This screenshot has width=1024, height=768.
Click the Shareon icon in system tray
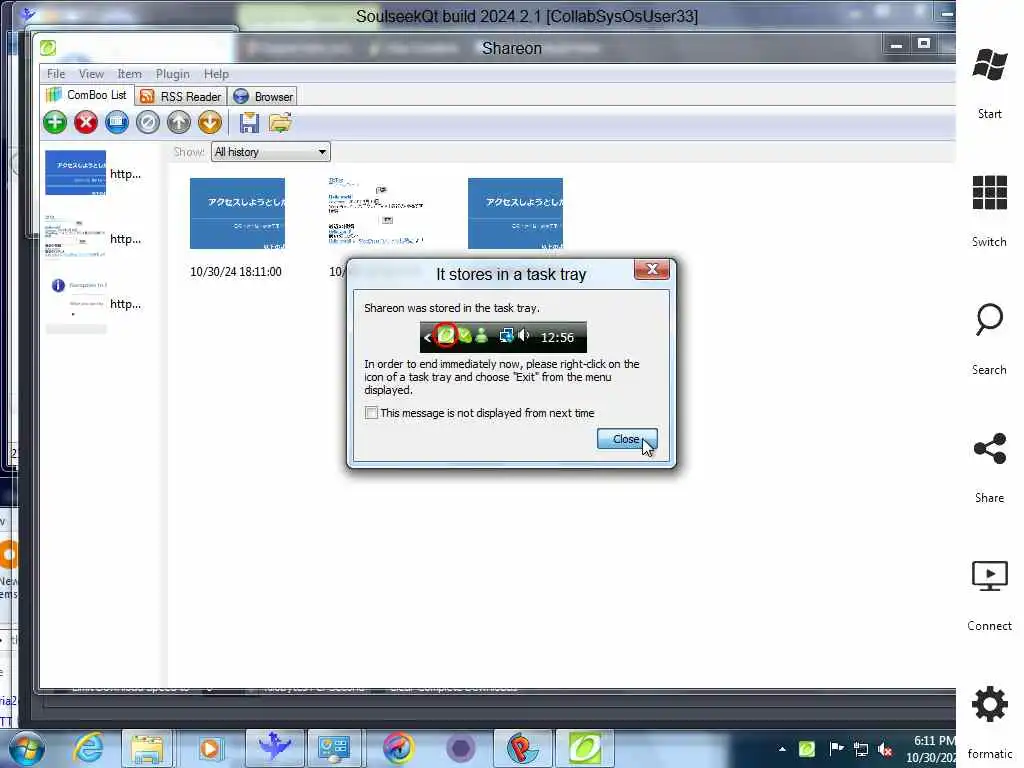click(x=807, y=748)
